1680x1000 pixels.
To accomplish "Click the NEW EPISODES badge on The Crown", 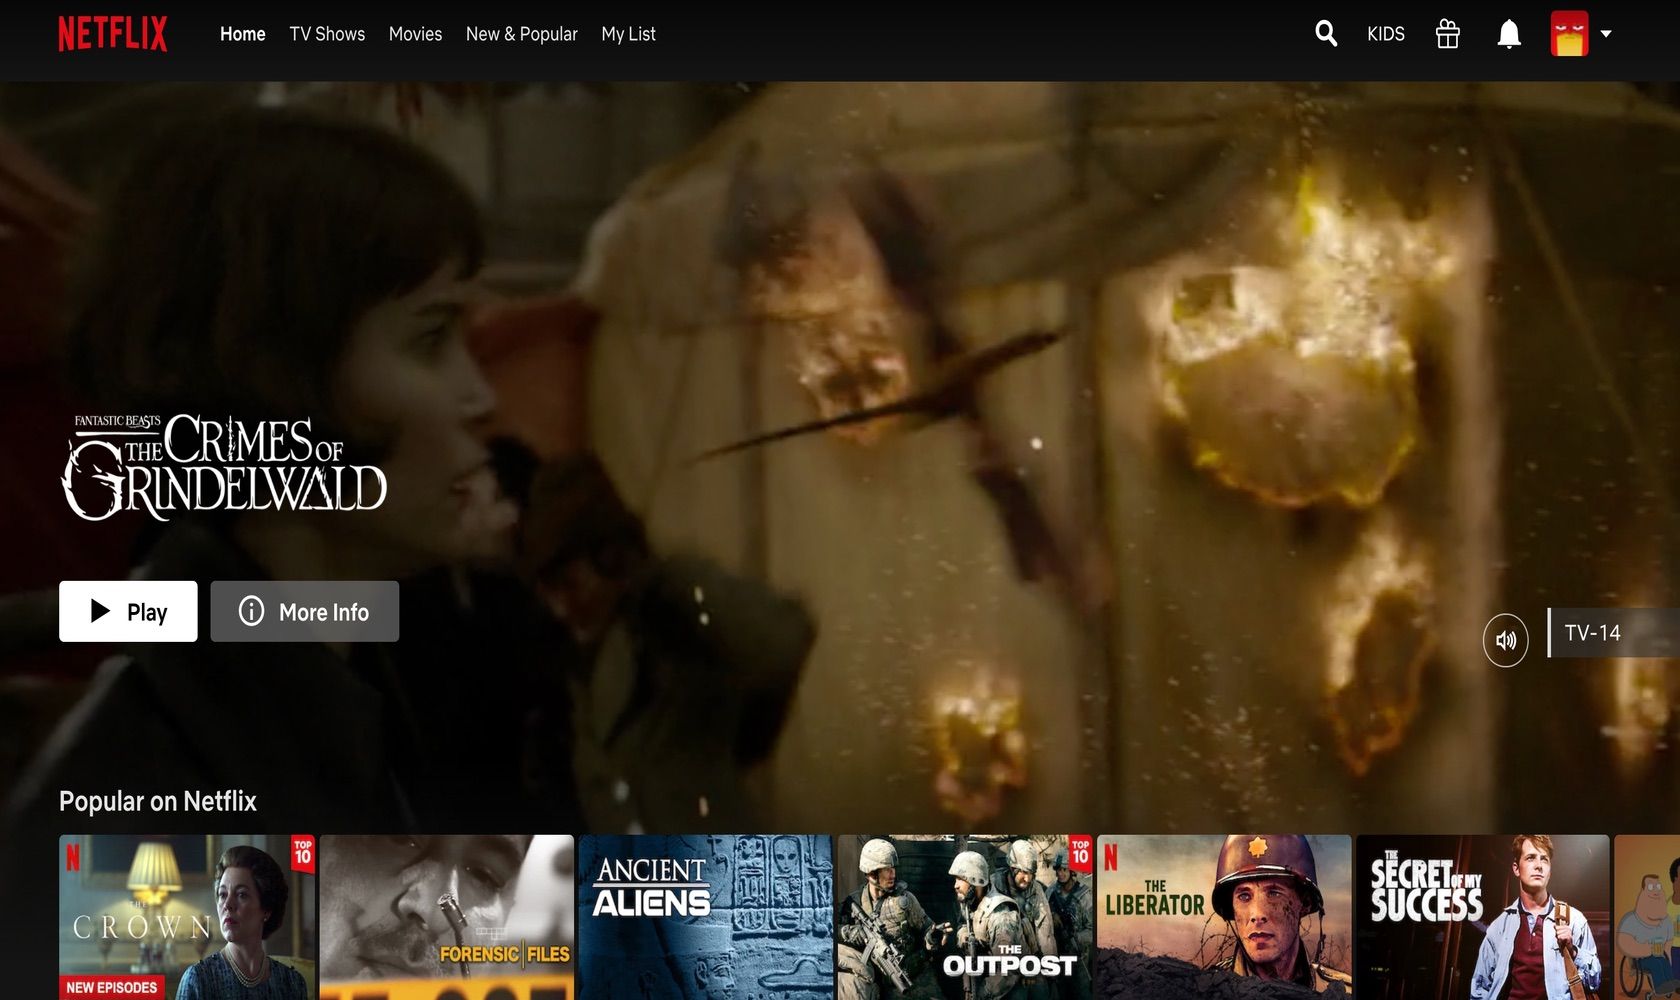I will pos(111,987).
